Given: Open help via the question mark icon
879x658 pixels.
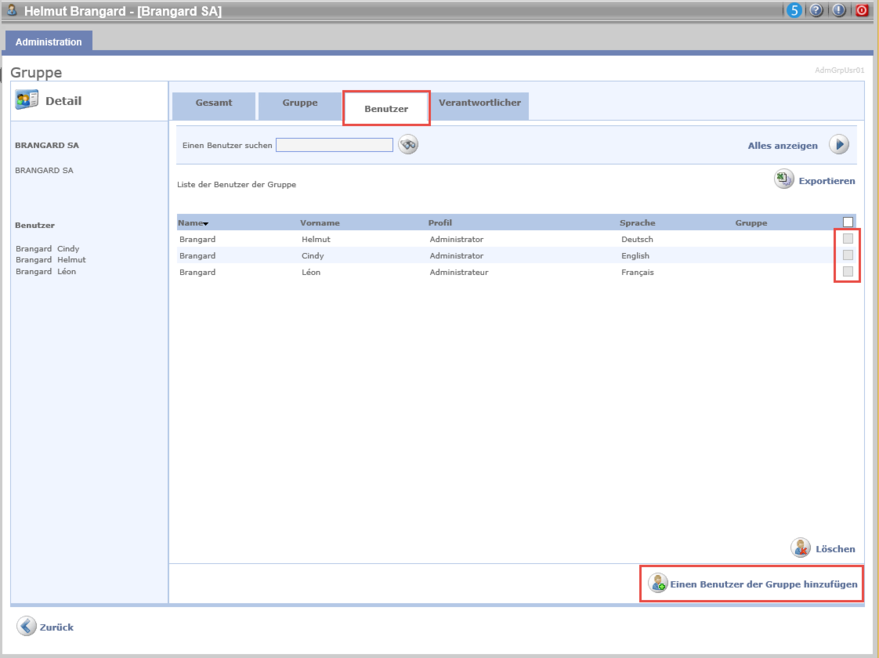Looking at the screenshot, I should (817, 11).
